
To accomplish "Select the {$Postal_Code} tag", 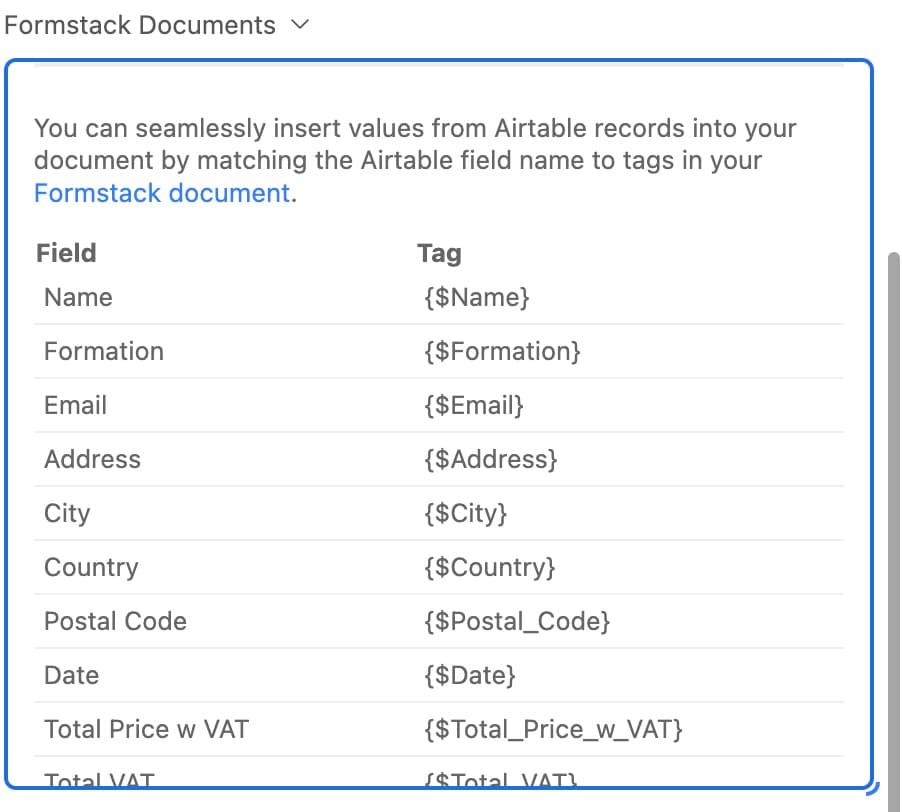I will point(517,622).
